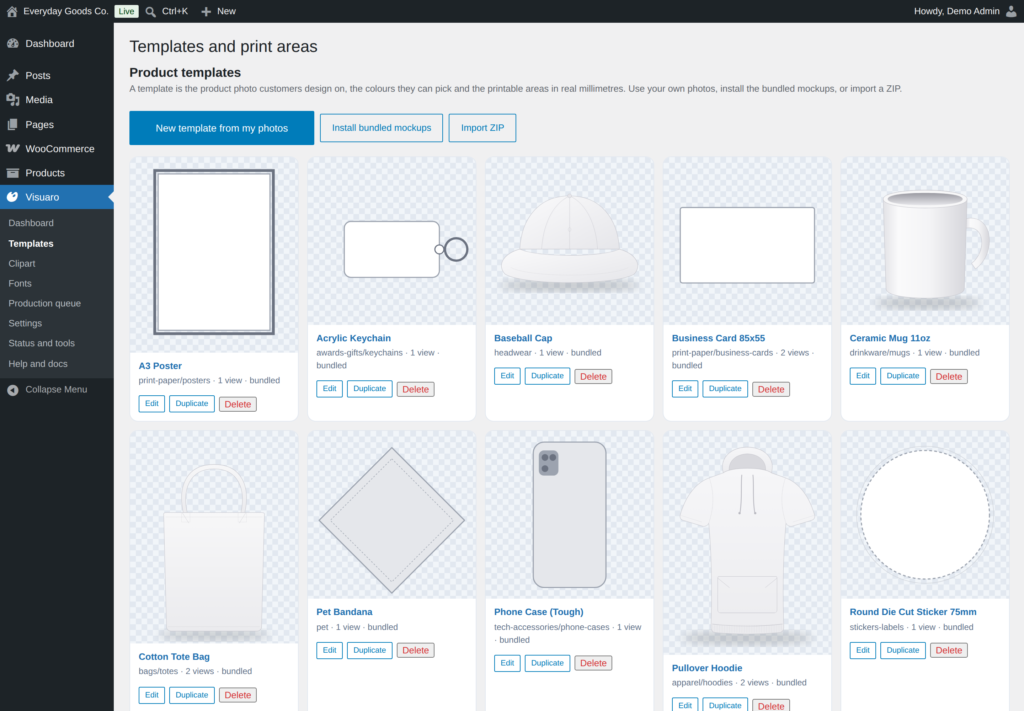Click the search magnifier icon in admin bar

(151, 12)
